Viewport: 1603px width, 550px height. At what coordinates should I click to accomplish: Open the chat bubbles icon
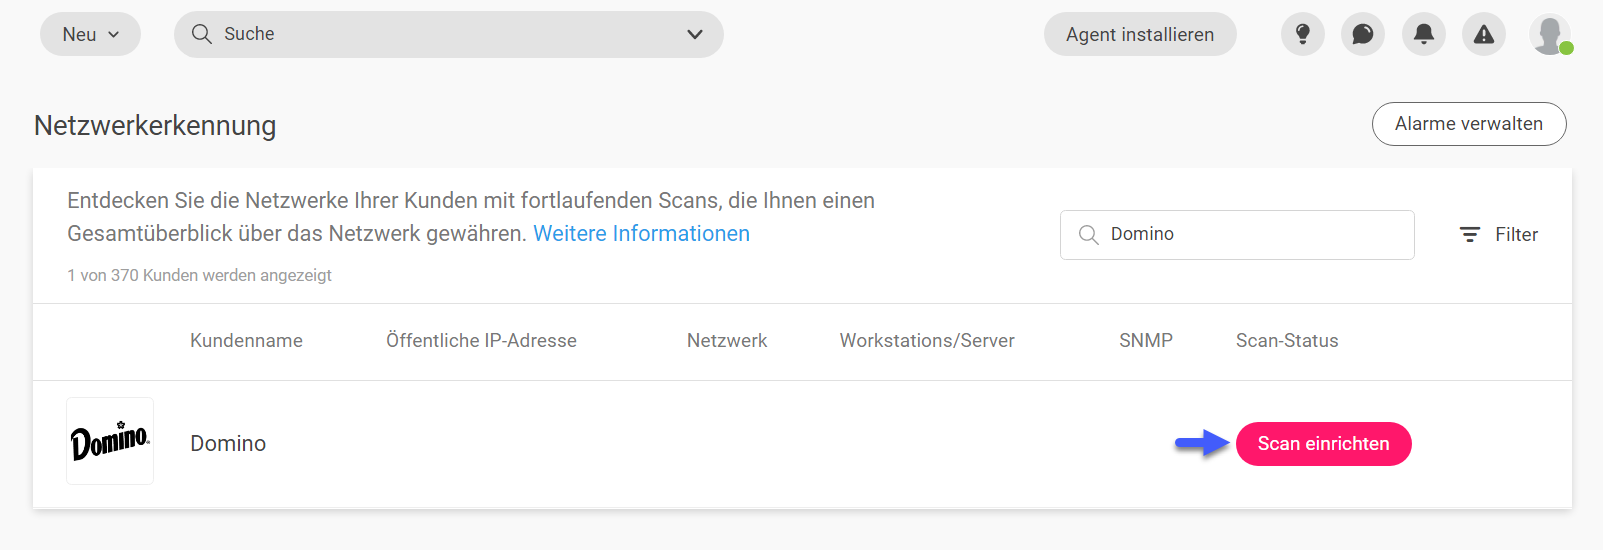[x=1363, y=34]
